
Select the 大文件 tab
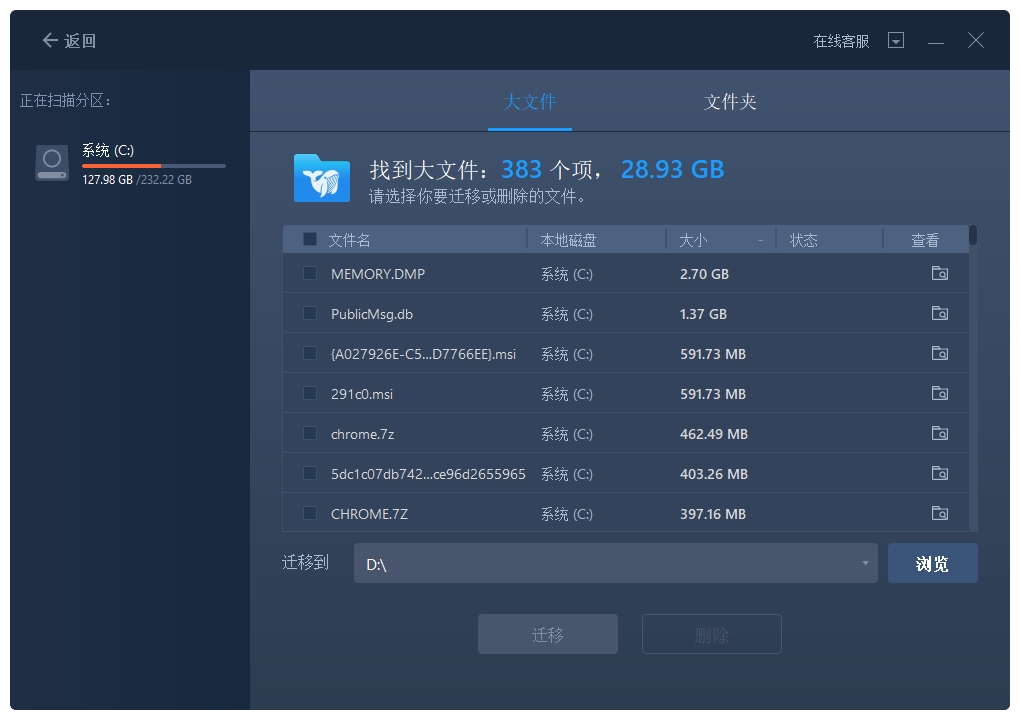point(530,102)
